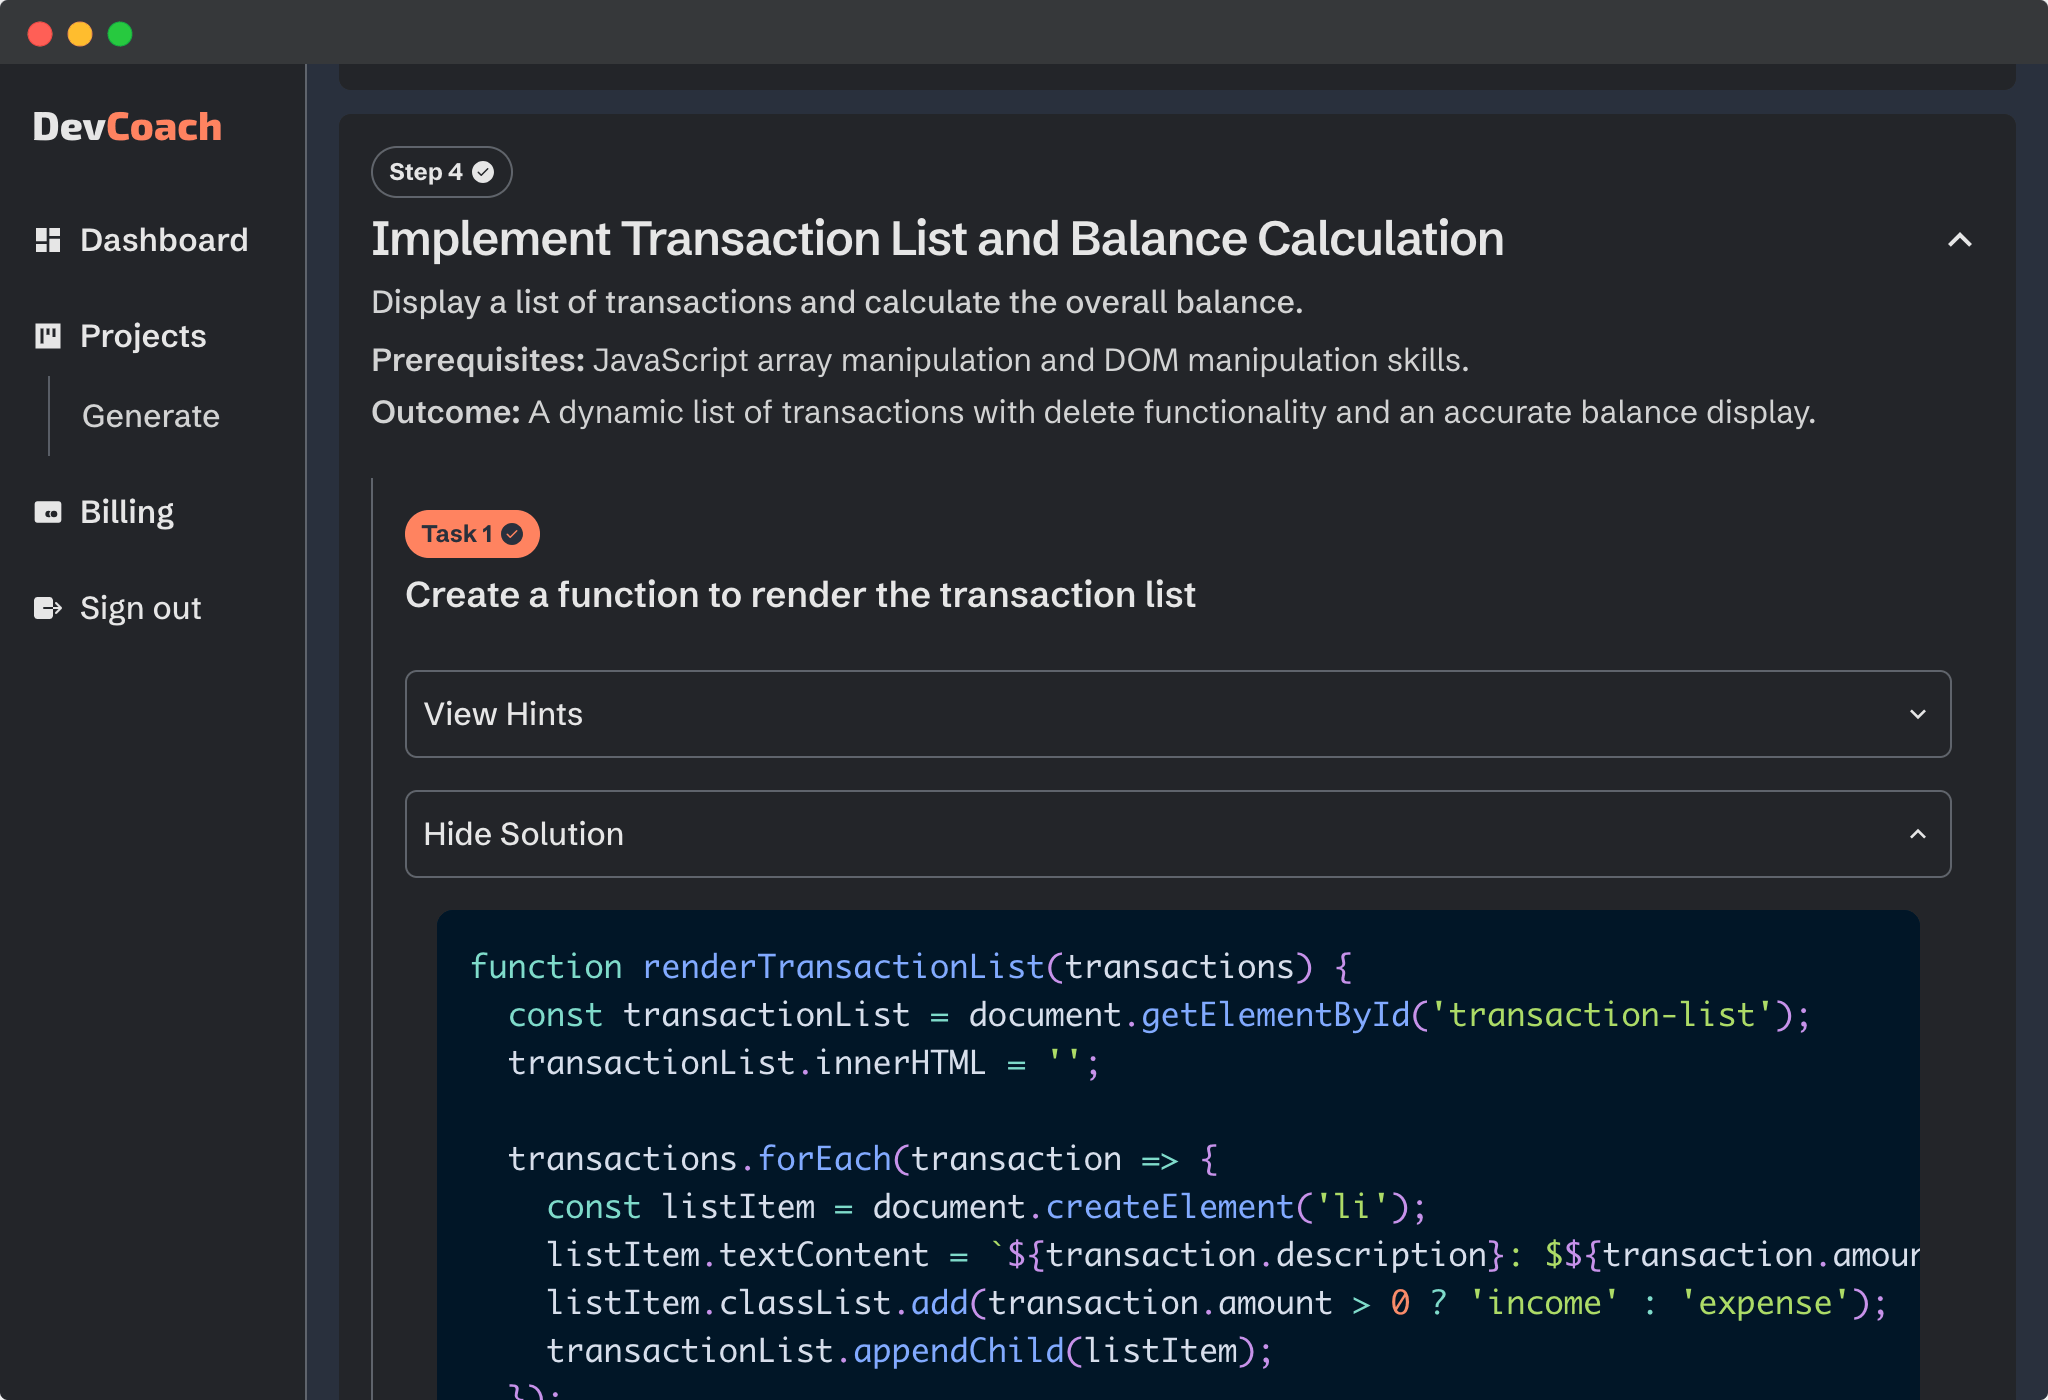
Task: Click the Billing card icon
Action: tap(49, 512)
